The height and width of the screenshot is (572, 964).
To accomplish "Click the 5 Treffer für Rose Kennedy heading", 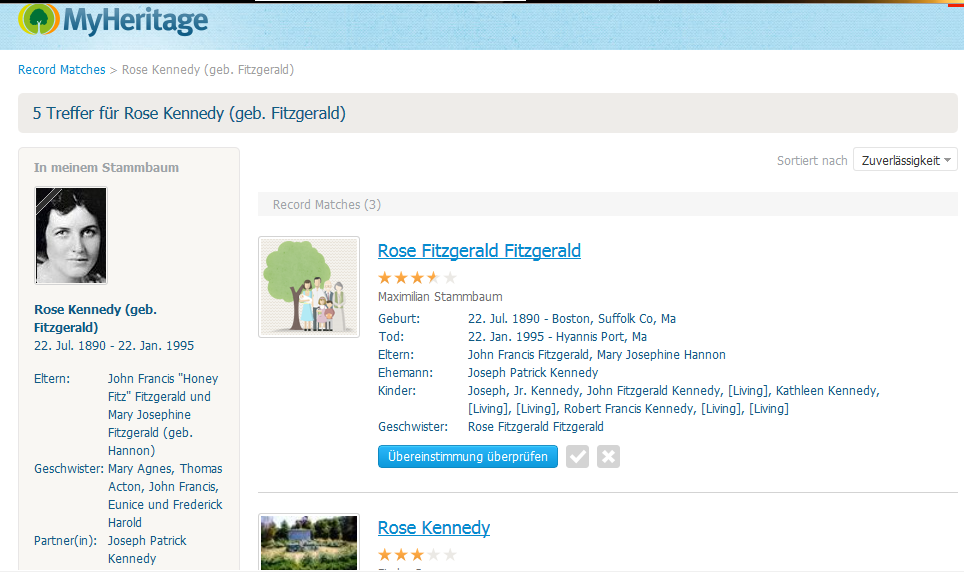I will 189,113.
